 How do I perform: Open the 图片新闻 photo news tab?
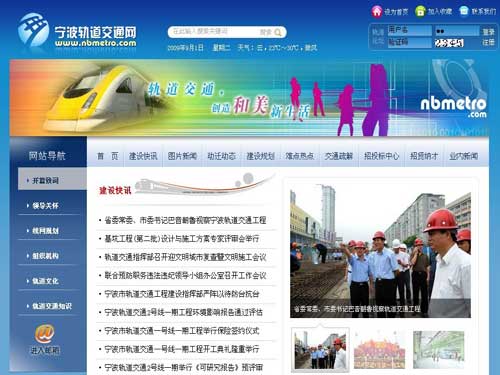tap(182, 156)
